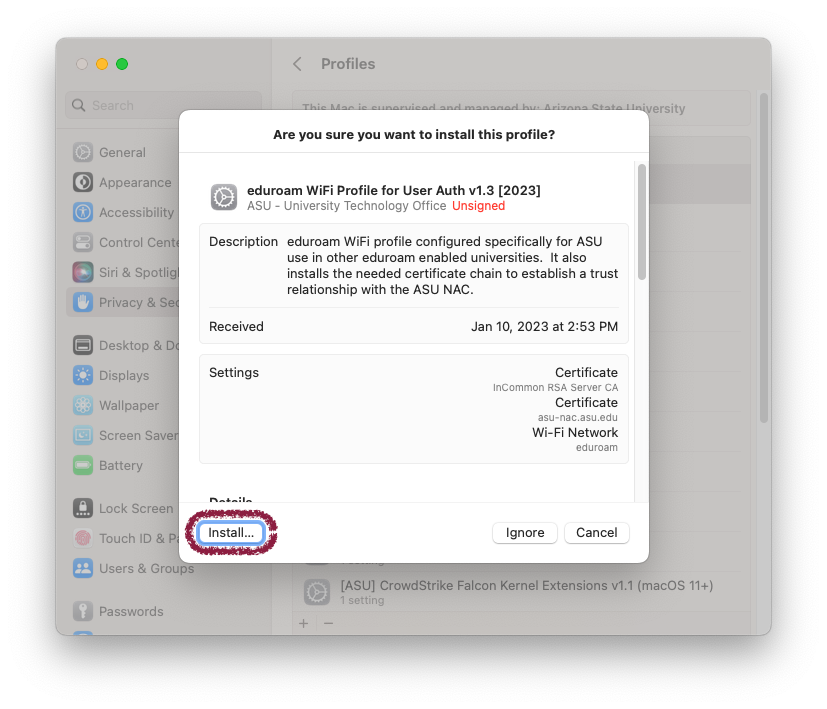
Task: Click the Install… button
Action: pyautogui.click(x=231, y=533)
